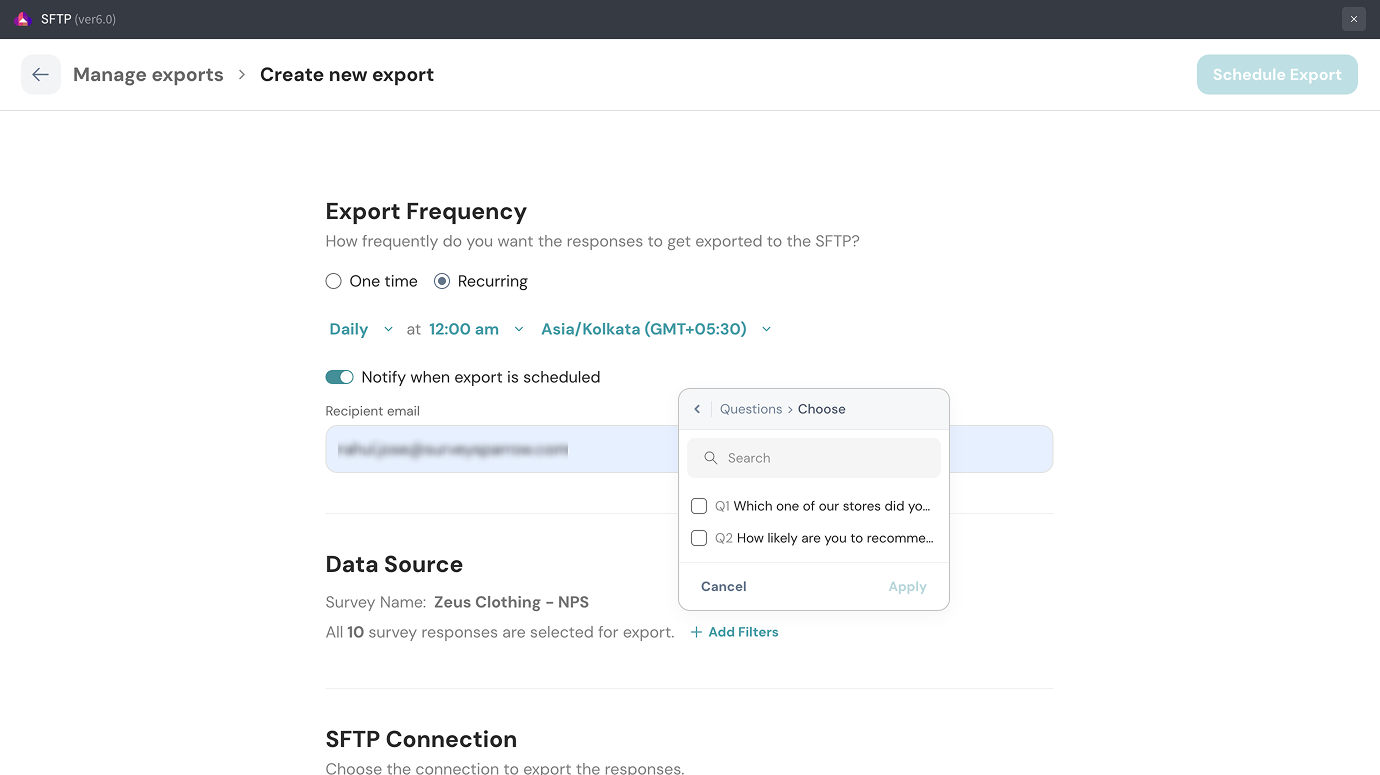Close the SFTP window with X
The width and height of the screenshot is (1380, 775).
click(x=1353, y=19)
